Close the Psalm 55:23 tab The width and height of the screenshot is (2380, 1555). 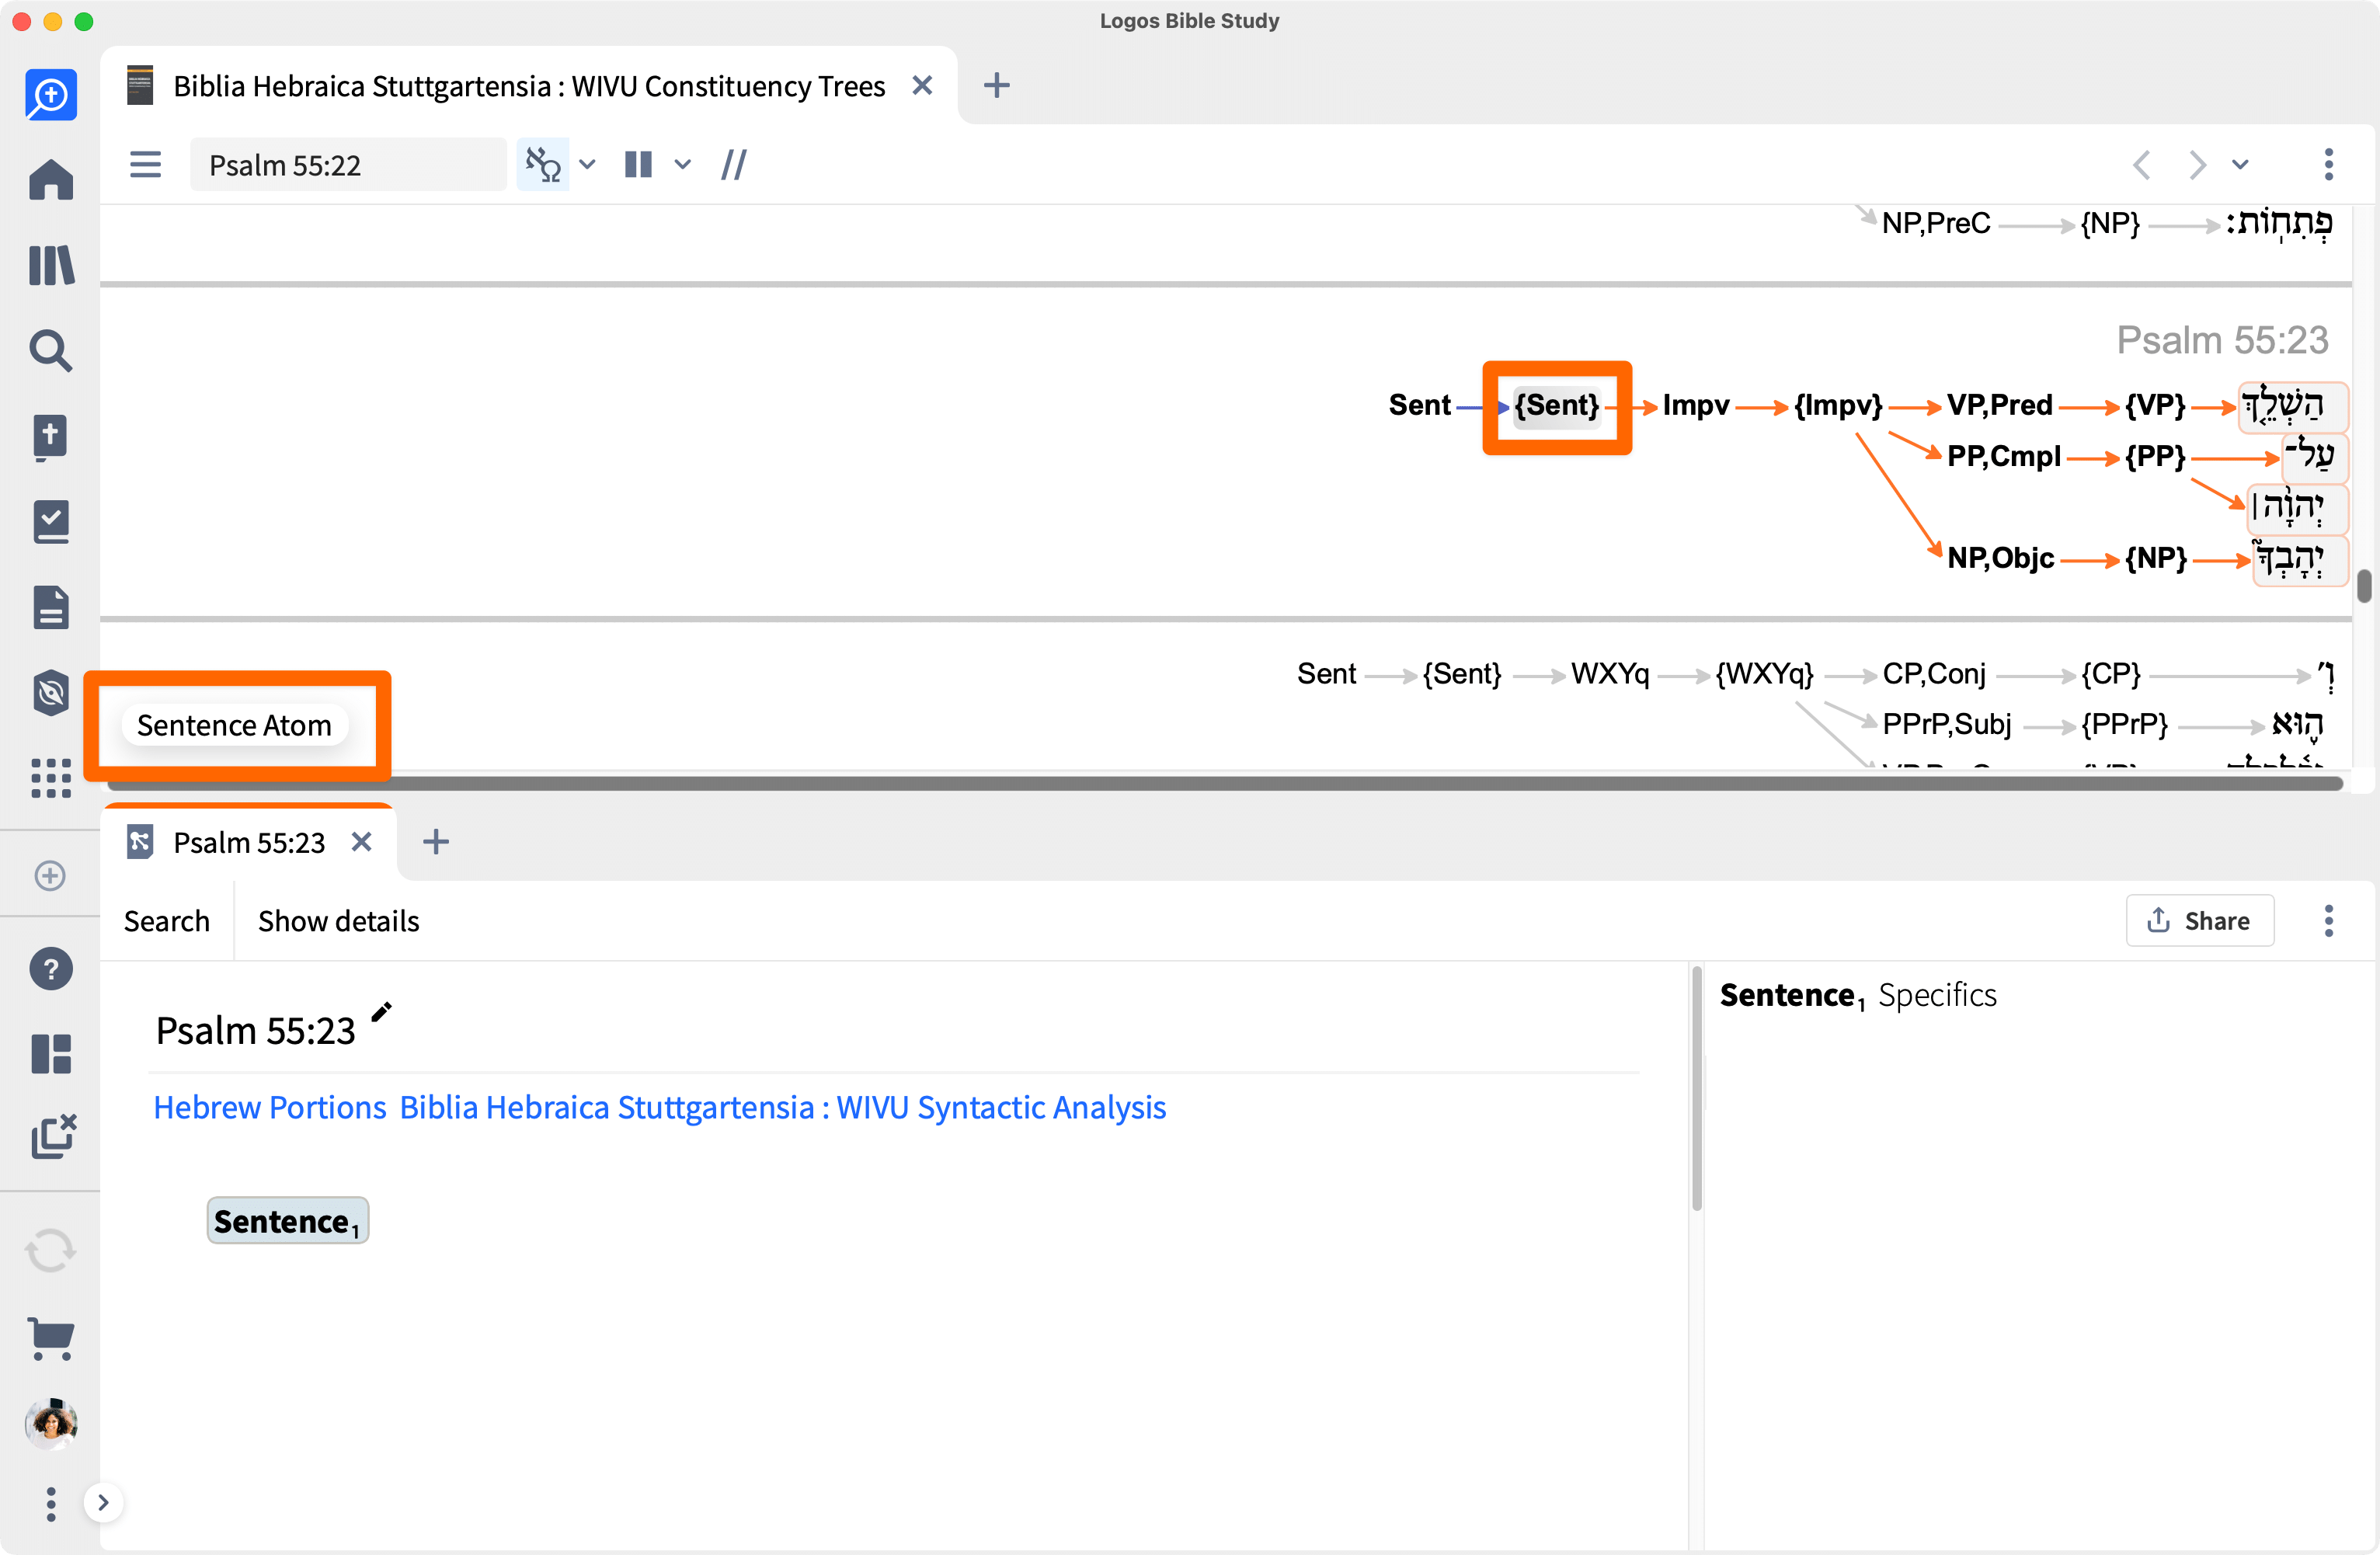click(x=362, y=842)
